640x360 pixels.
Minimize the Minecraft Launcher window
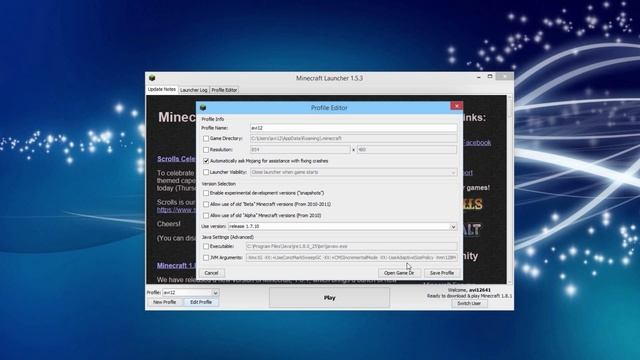pyautogui.click(x=478, y=77)
